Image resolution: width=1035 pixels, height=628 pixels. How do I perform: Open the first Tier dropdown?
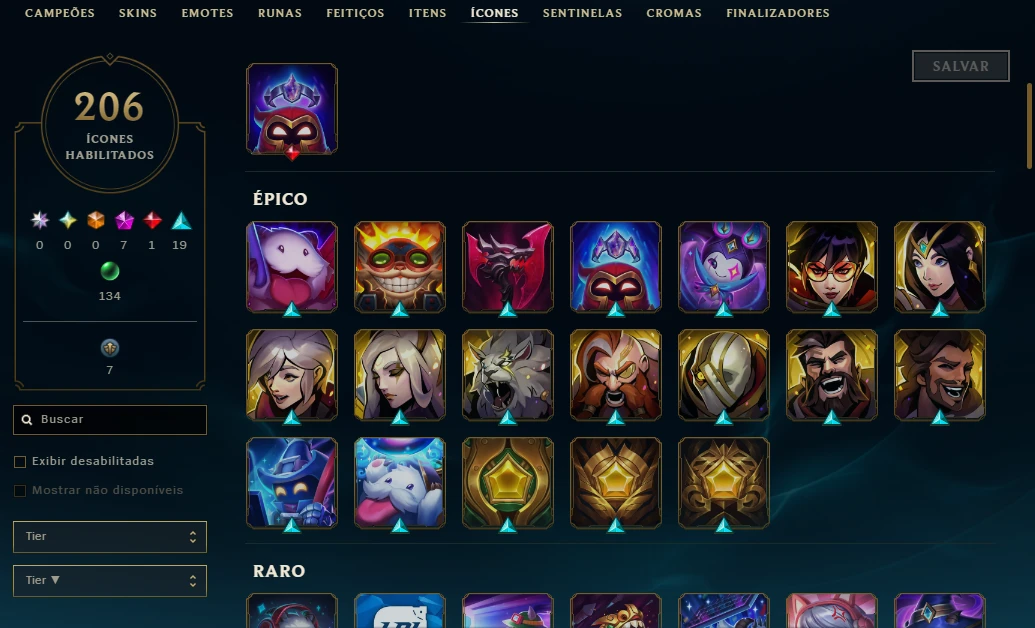coord(110,537)
